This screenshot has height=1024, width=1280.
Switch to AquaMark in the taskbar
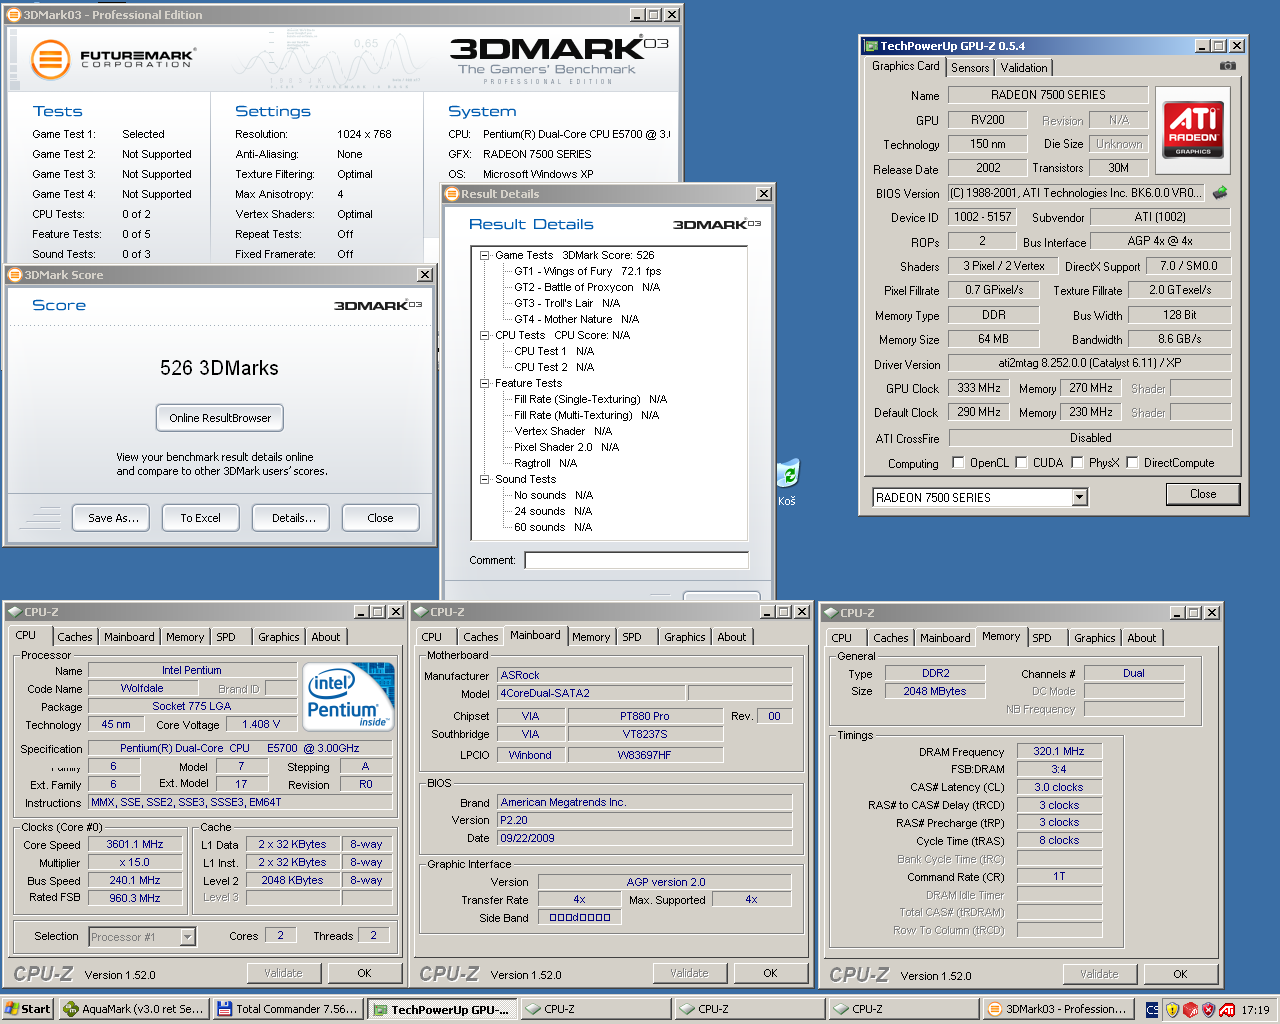coord(133,1009)
